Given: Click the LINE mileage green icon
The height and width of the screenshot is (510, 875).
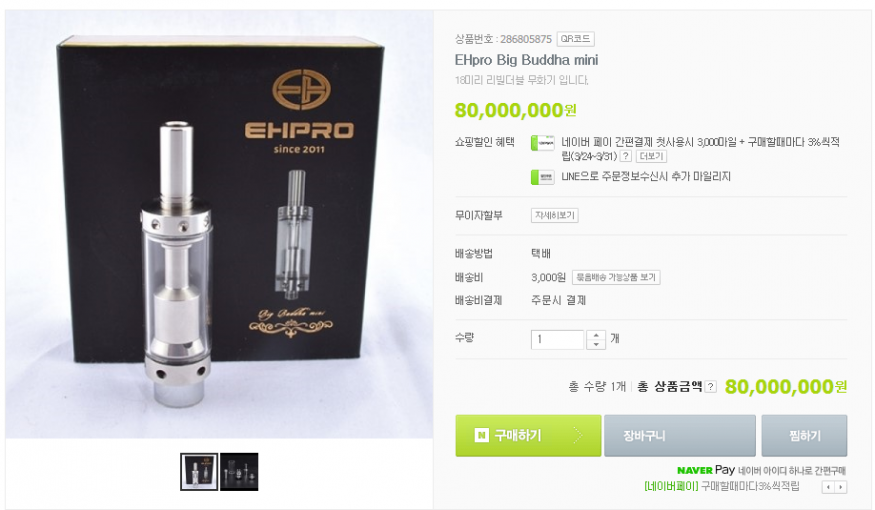Looking at the screenshot, I should pyautogui.click(x=542, y=177).
